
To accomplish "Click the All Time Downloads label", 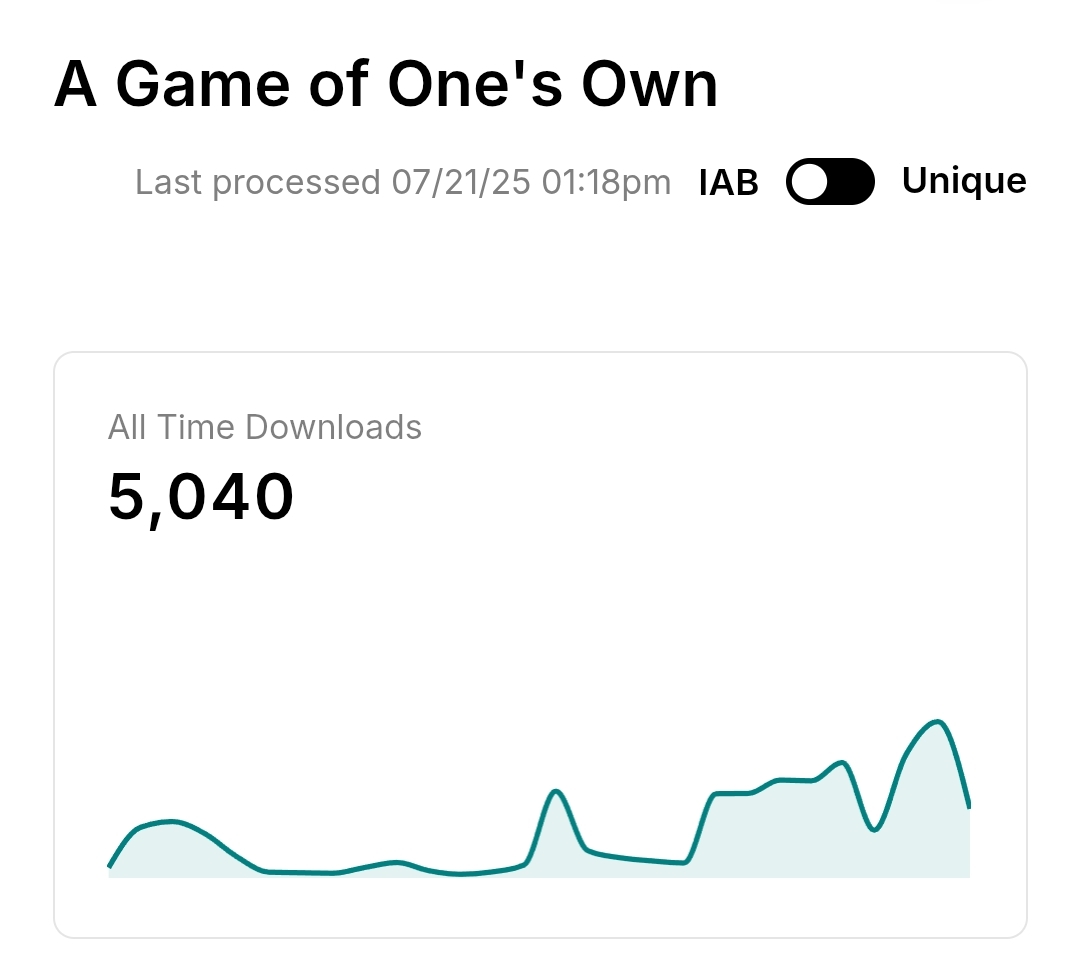I will coord(265,427).
